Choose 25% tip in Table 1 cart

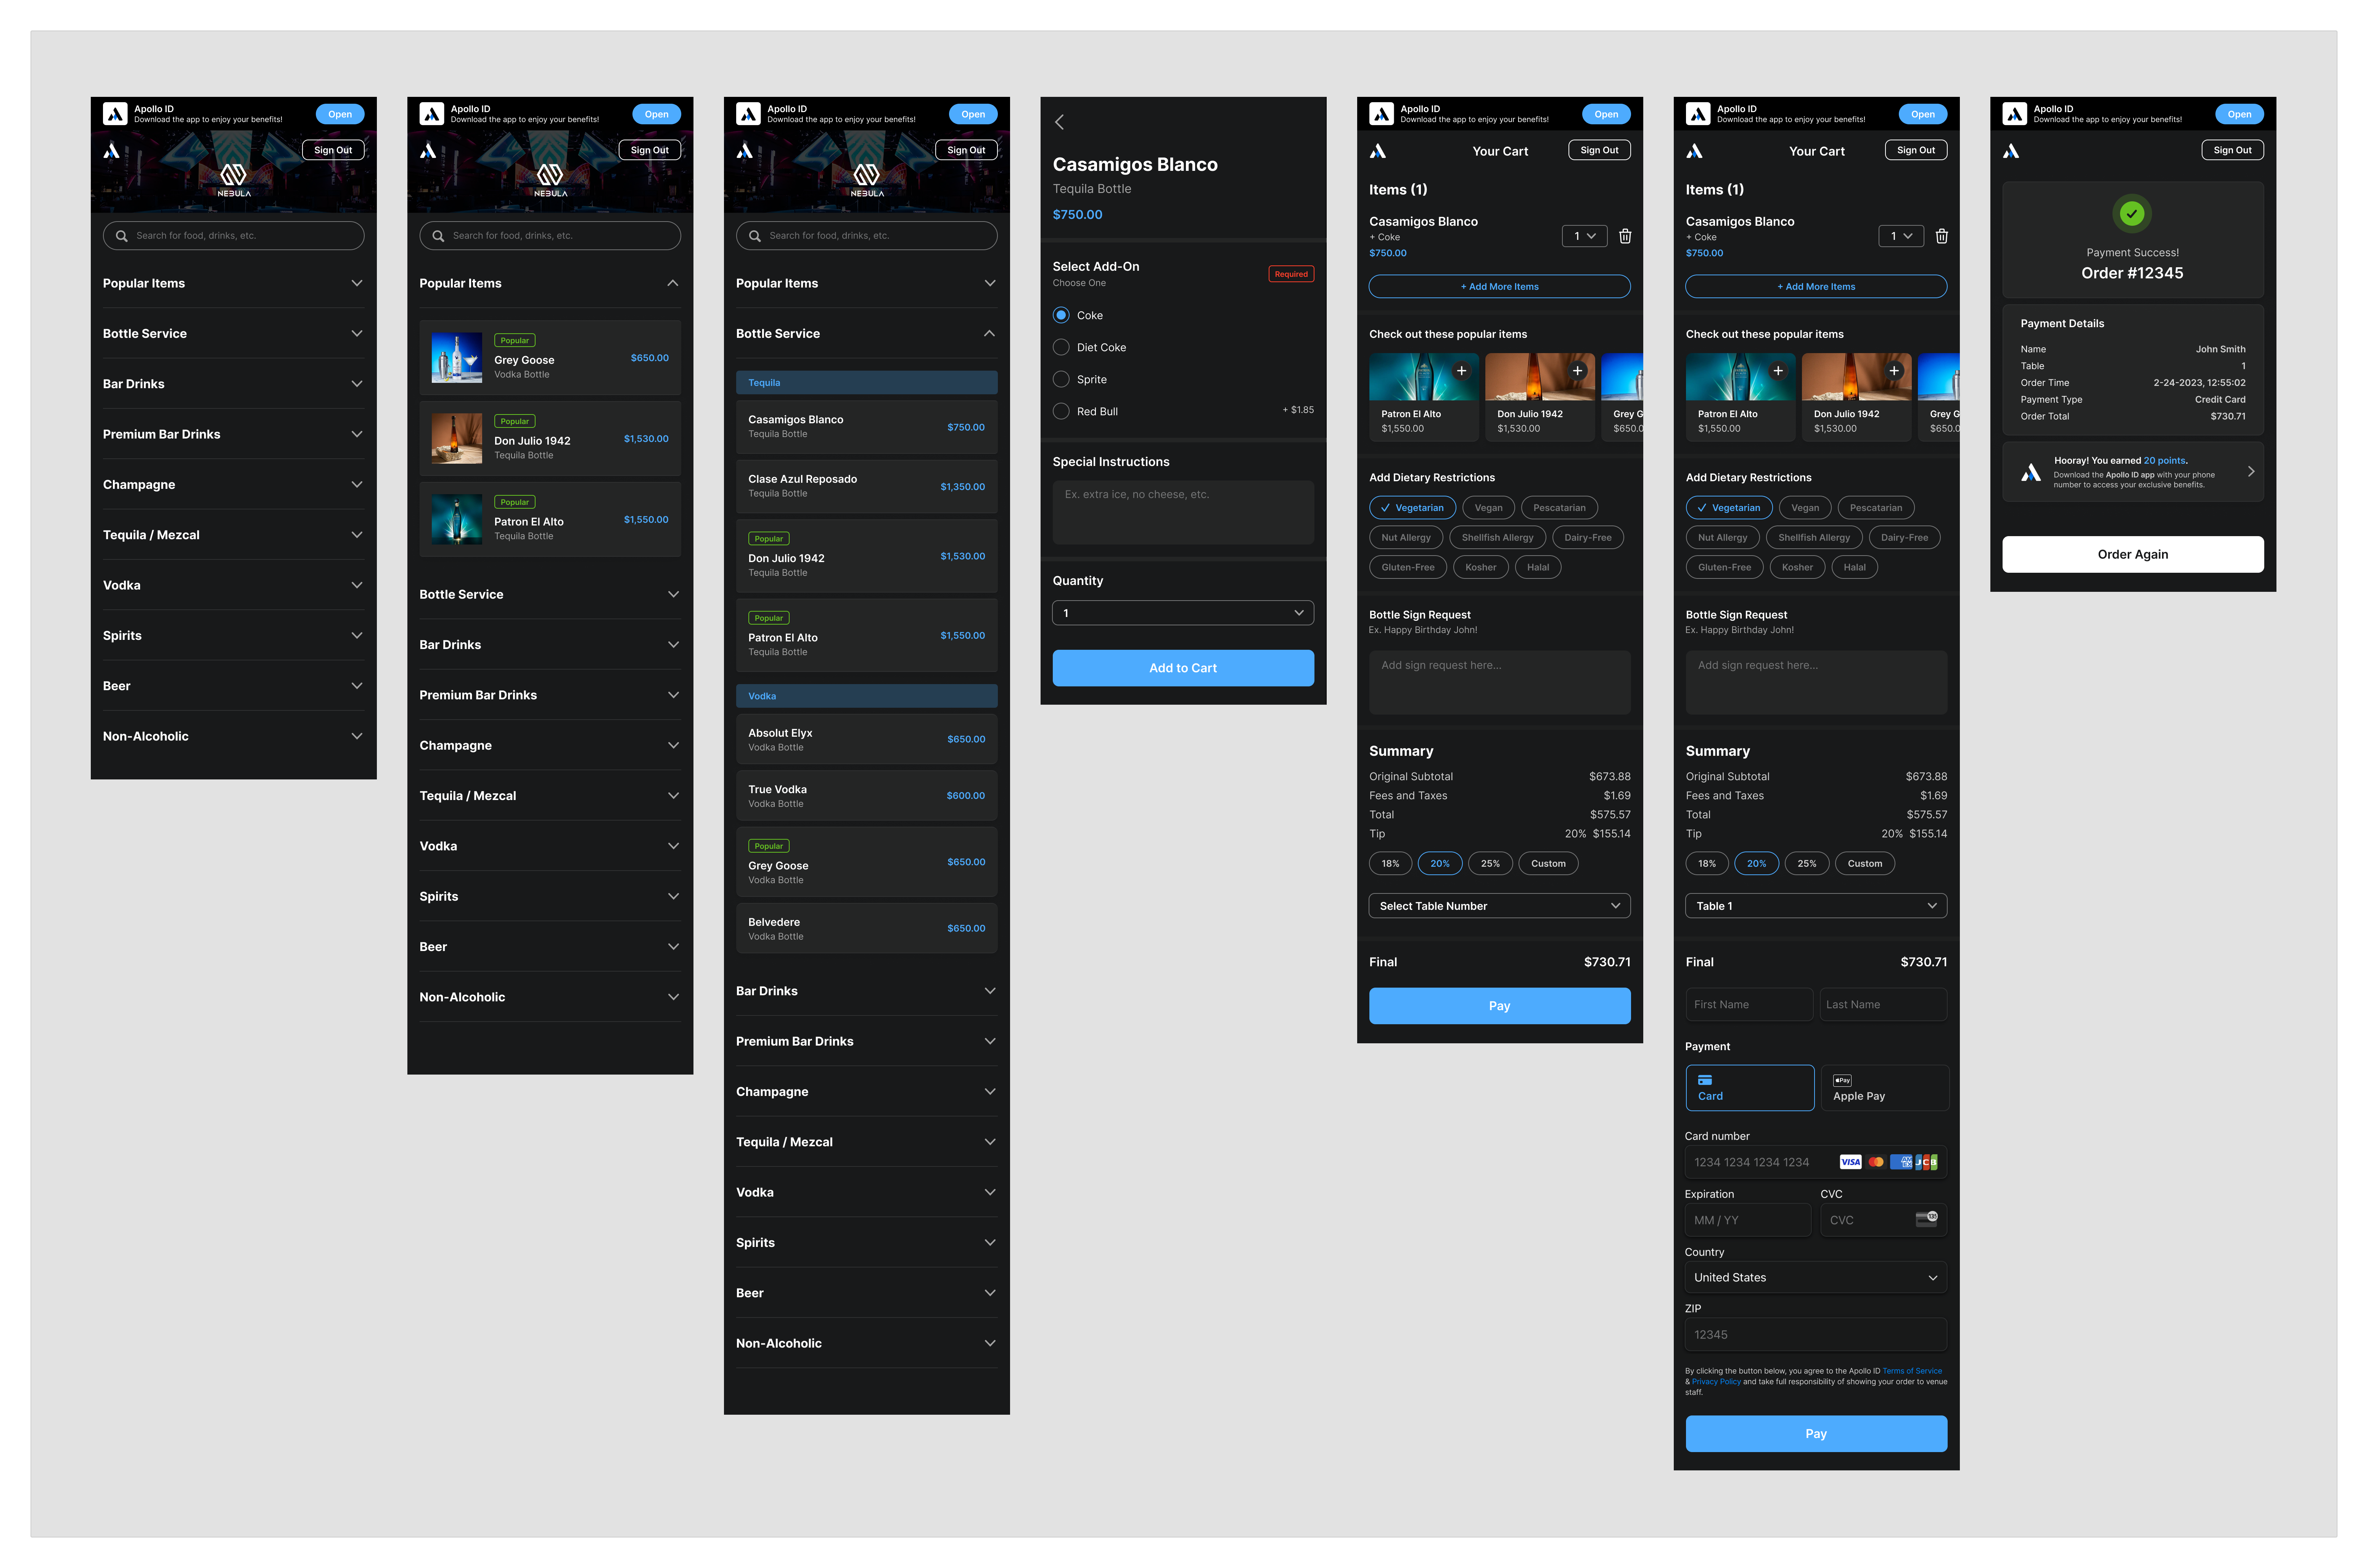(x=1806, y=864)
